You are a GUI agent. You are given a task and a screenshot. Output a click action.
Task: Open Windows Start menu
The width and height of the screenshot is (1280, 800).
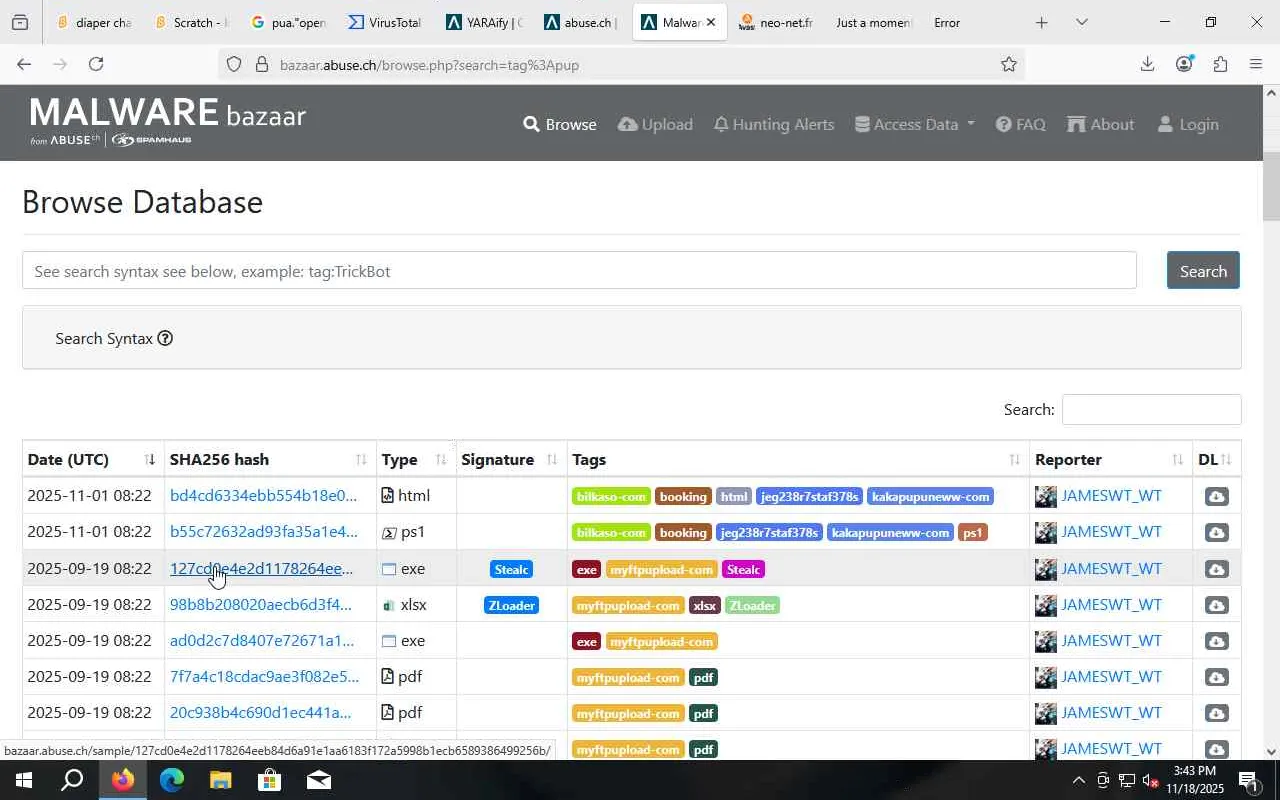23,780
